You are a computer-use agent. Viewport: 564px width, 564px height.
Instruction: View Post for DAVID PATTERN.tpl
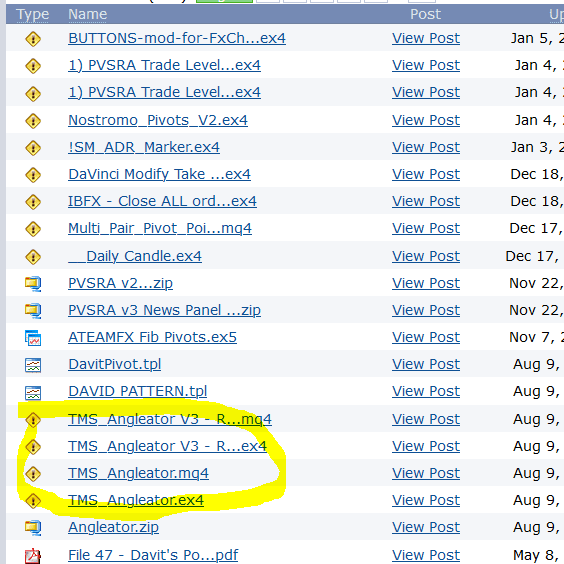tap(426, 391)
